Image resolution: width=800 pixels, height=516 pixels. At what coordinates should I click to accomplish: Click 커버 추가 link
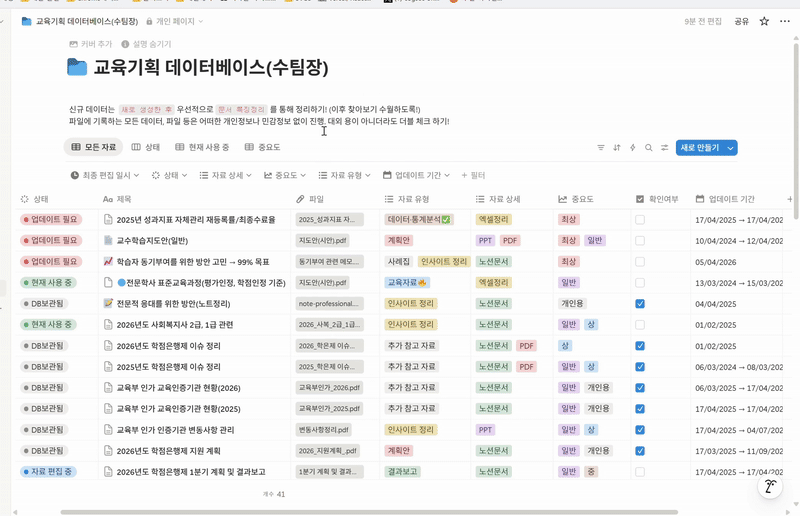91,44
